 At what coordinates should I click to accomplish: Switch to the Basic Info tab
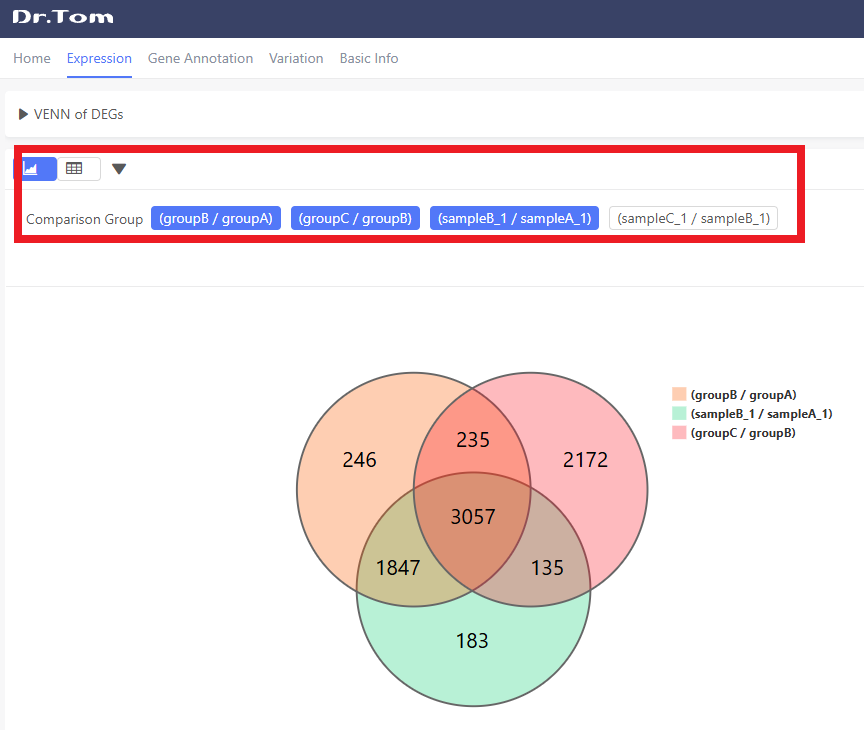[369, 58]
